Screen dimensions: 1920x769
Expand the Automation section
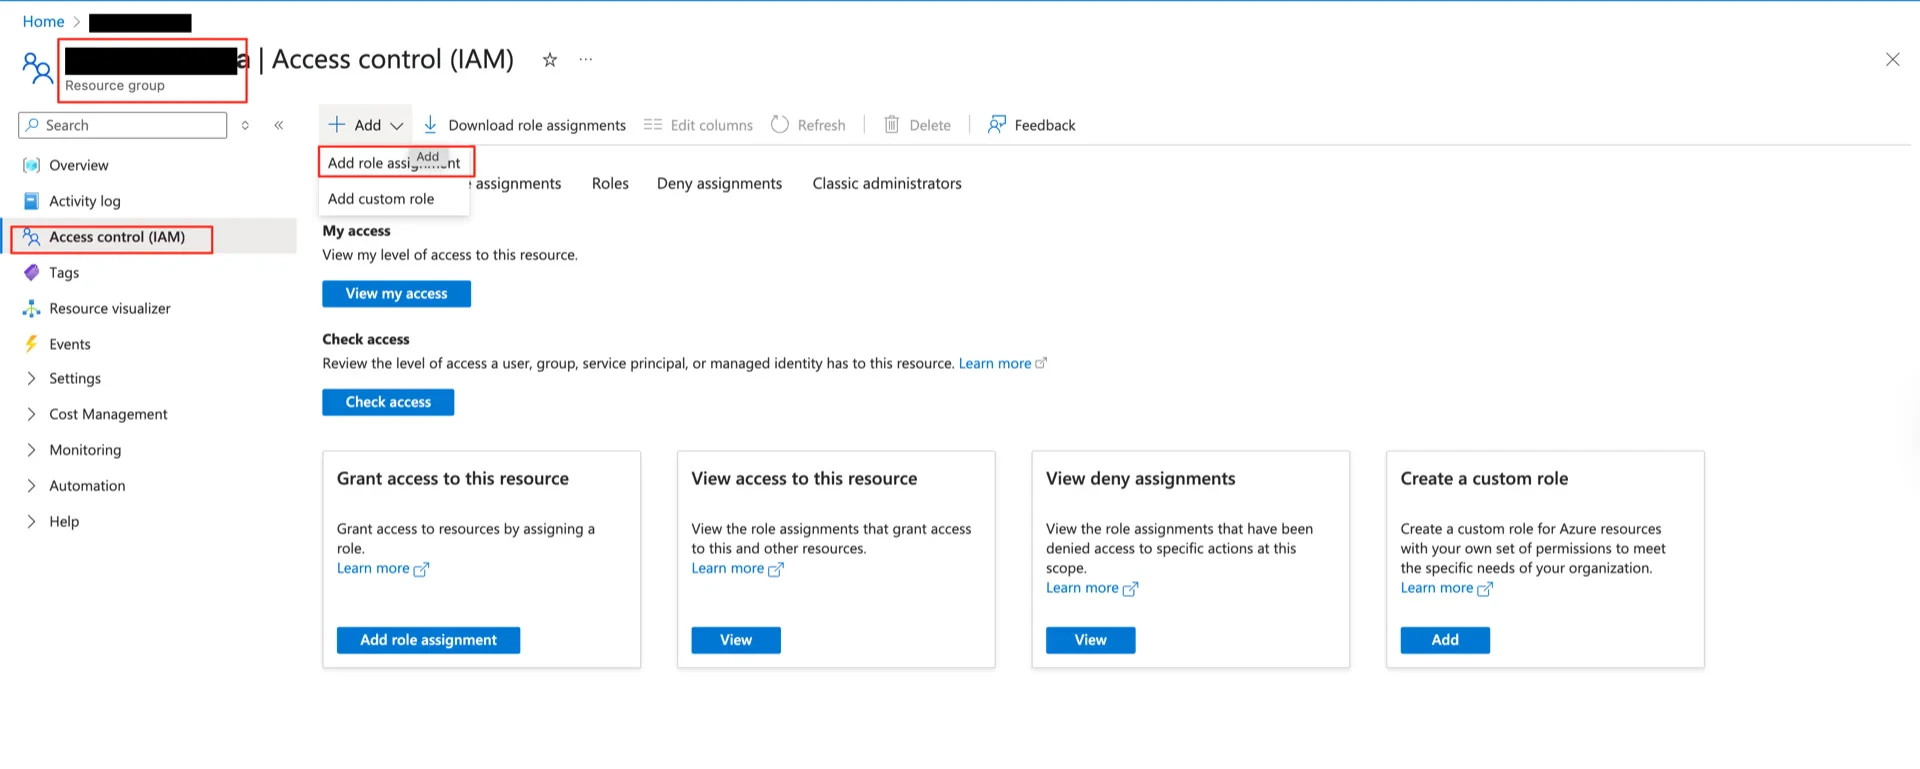(31, 486)
